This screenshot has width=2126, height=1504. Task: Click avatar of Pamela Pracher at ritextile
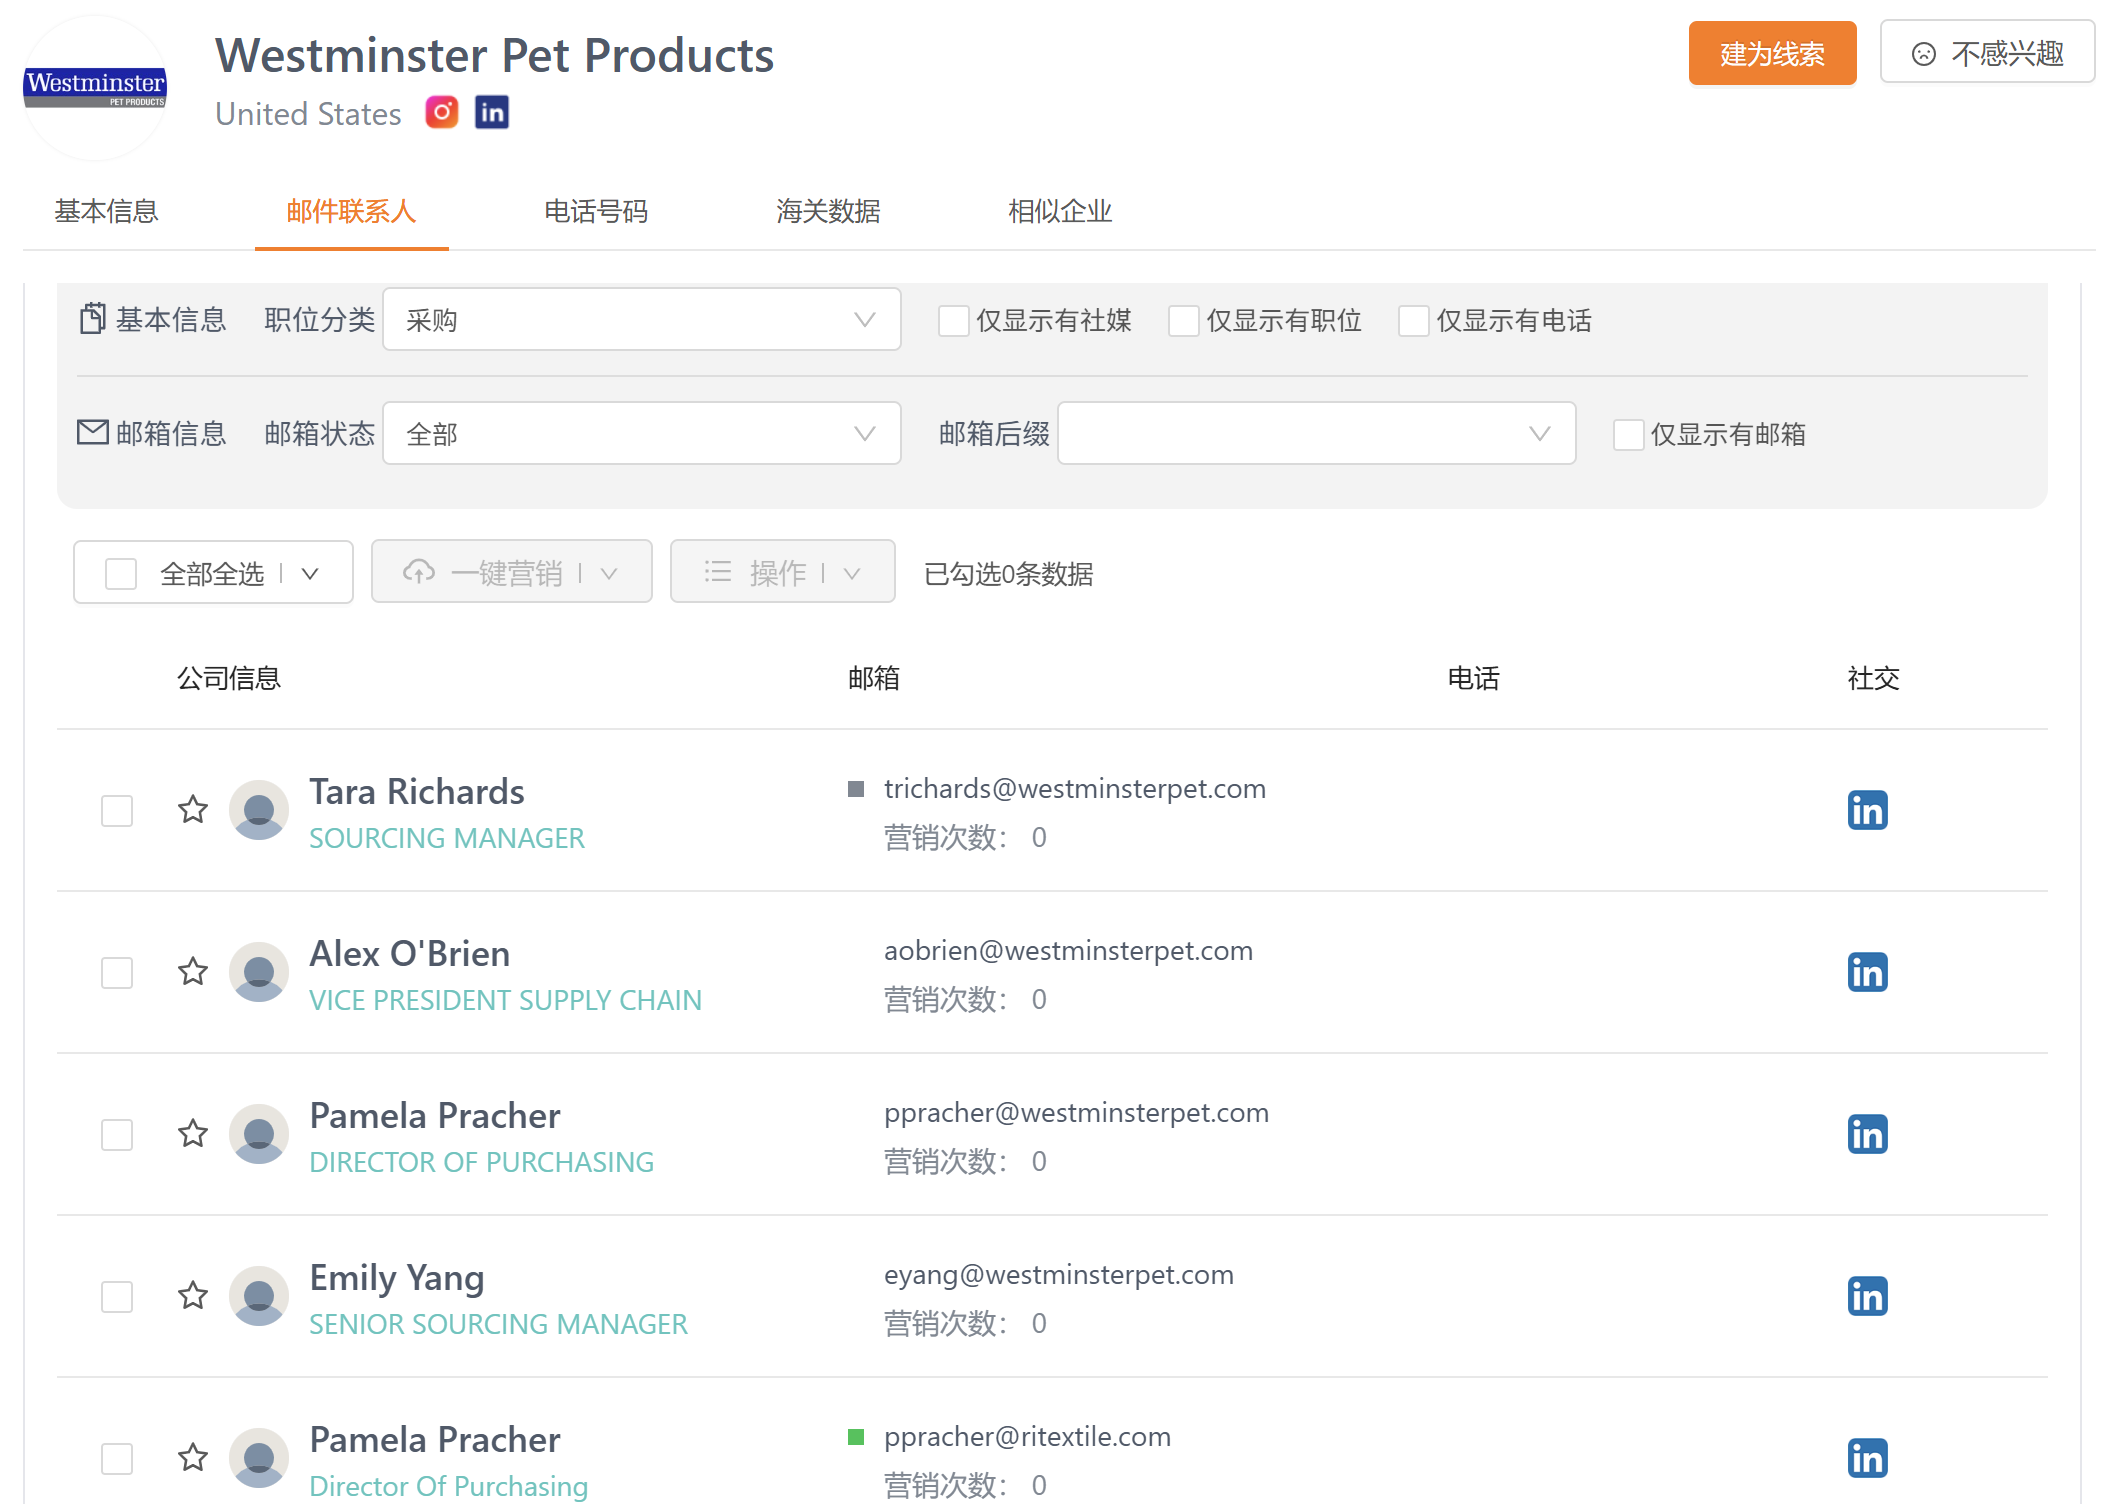[x=259, y=1458]
